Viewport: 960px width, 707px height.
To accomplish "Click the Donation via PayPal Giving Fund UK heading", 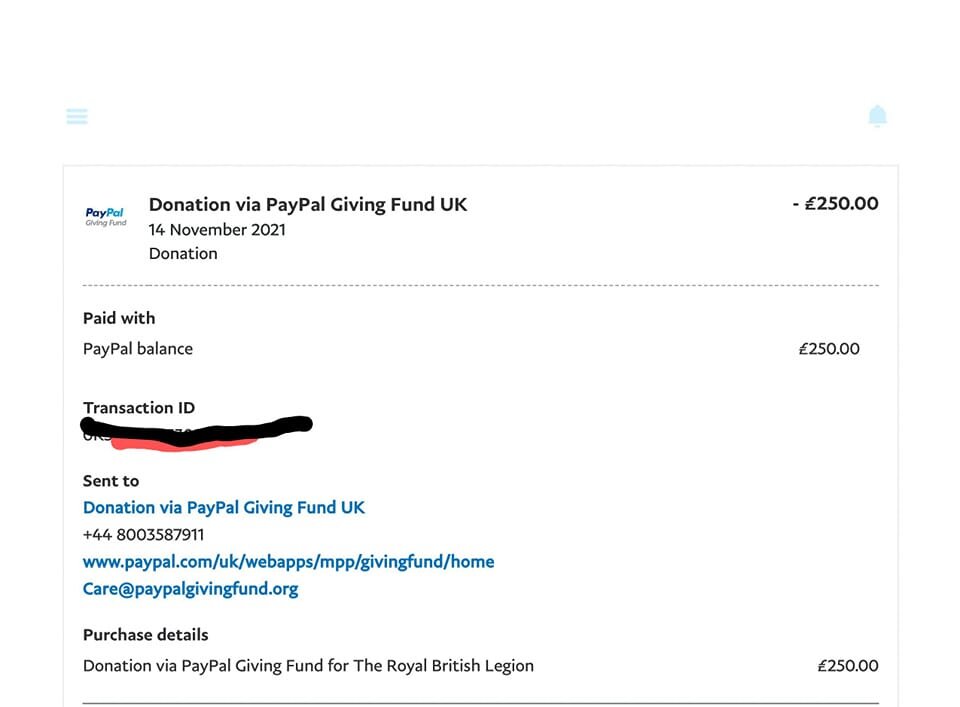I will pyautogui.click(x=308, y=204).
